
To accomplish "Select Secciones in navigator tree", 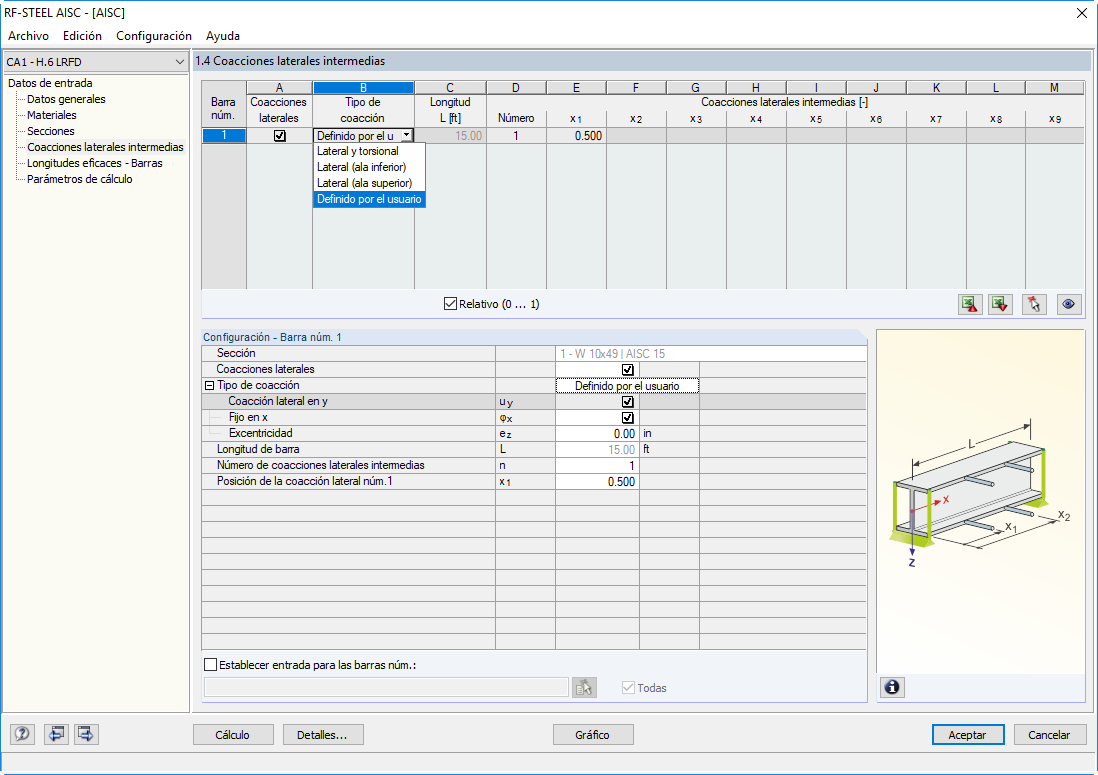I will (50, 132).
